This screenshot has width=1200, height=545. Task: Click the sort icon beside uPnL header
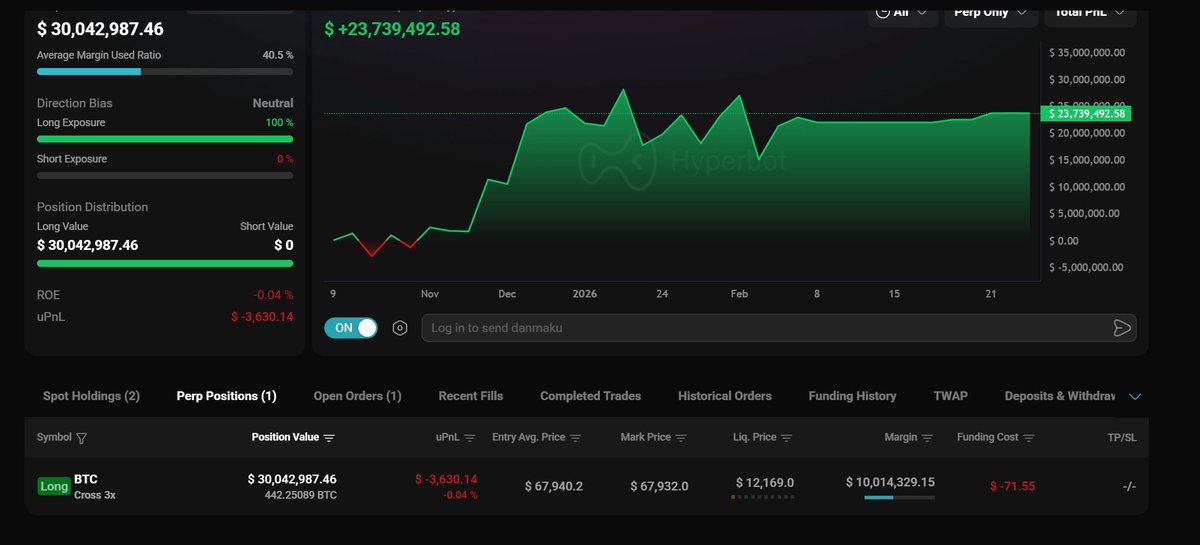point(471,438)
